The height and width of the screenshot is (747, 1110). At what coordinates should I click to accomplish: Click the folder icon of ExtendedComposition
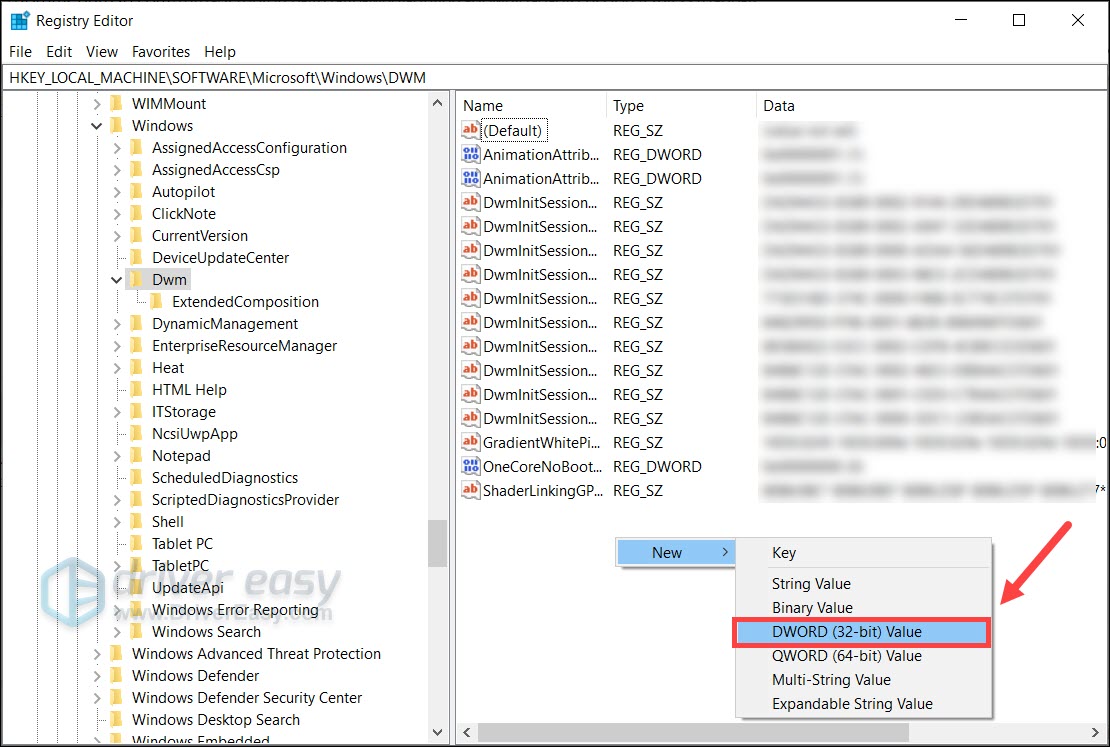[x=156, y=302]
